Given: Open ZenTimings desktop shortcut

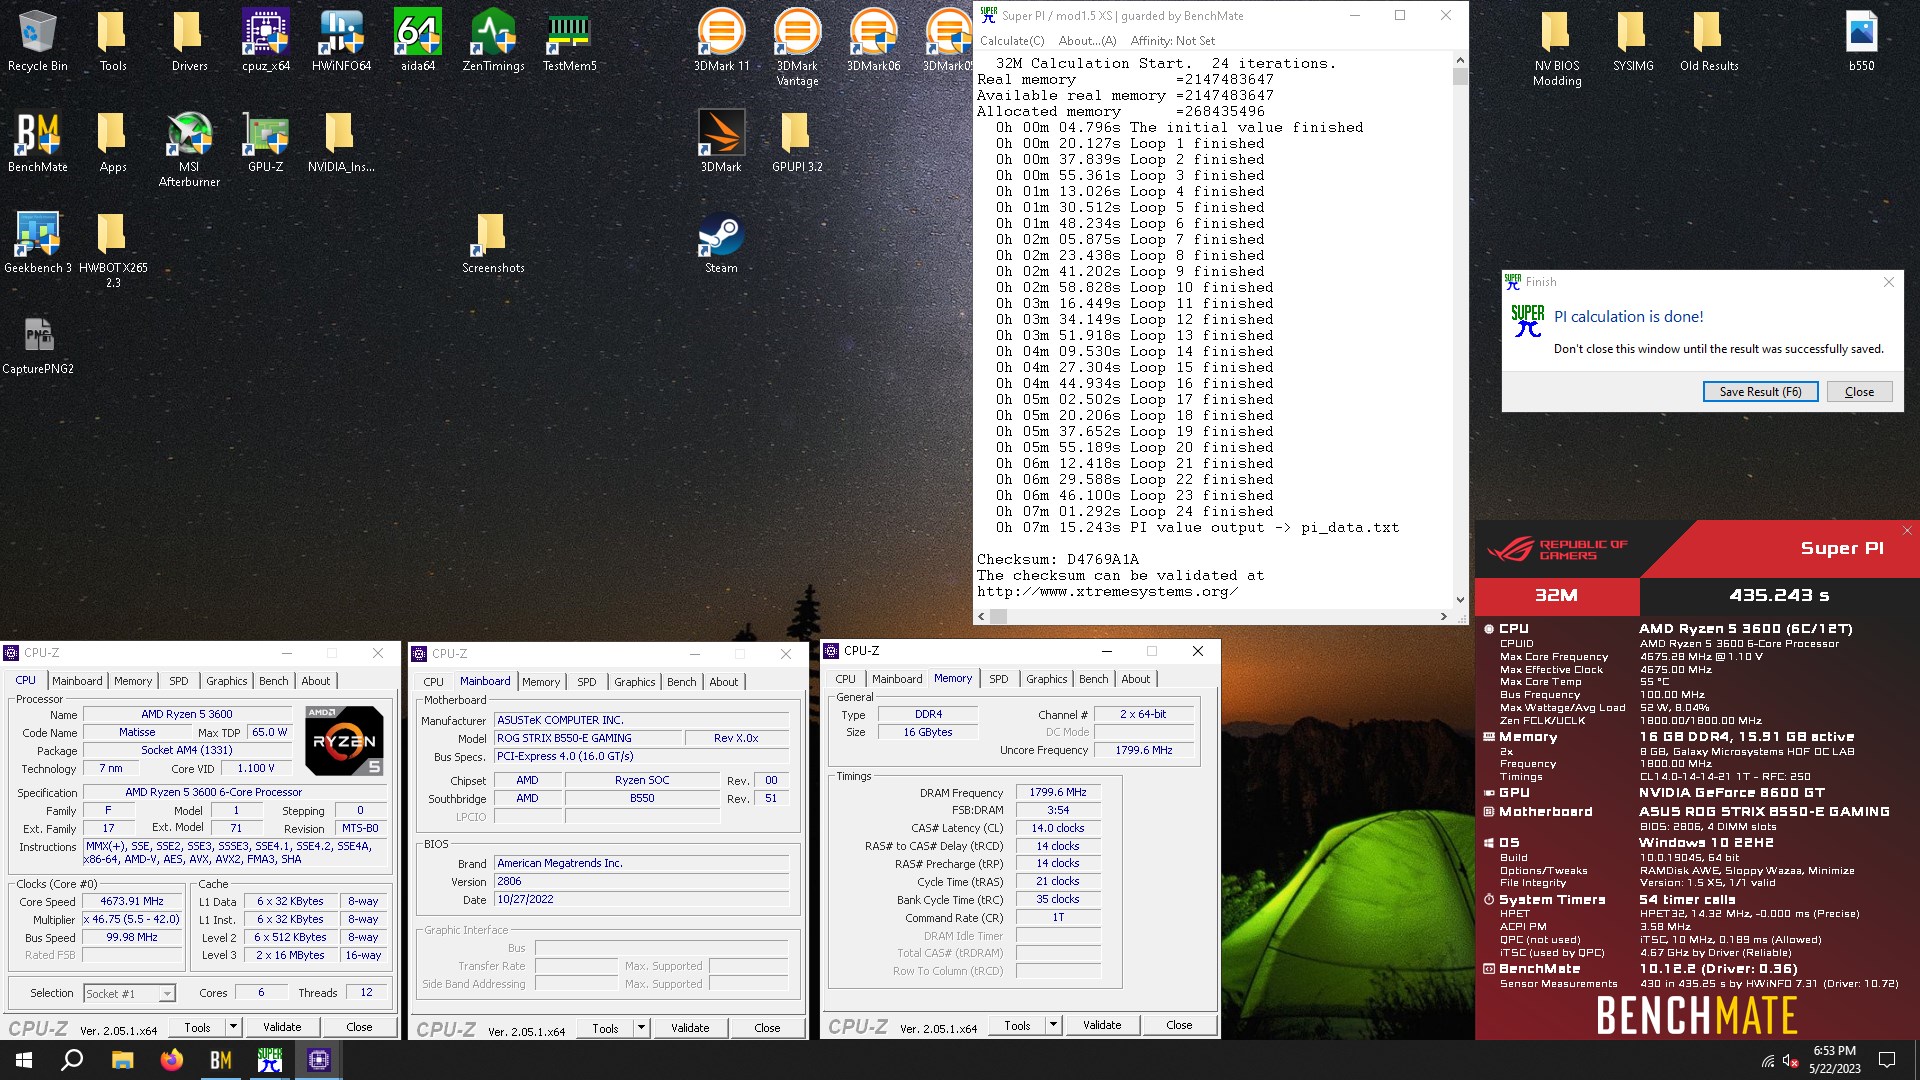Looking at the screenshot, I should click(494, 40).
